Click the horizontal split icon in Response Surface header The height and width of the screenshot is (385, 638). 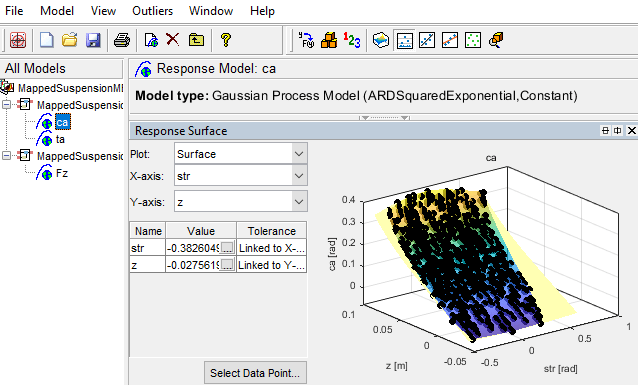(605, 130)
